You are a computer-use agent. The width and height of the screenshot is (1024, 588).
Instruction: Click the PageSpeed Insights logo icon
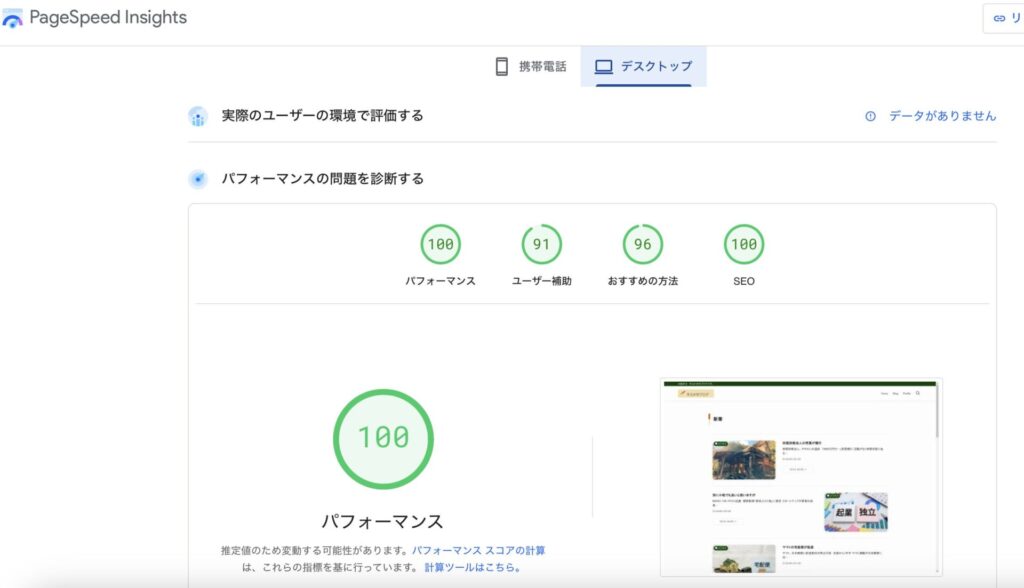click(13, 19)
